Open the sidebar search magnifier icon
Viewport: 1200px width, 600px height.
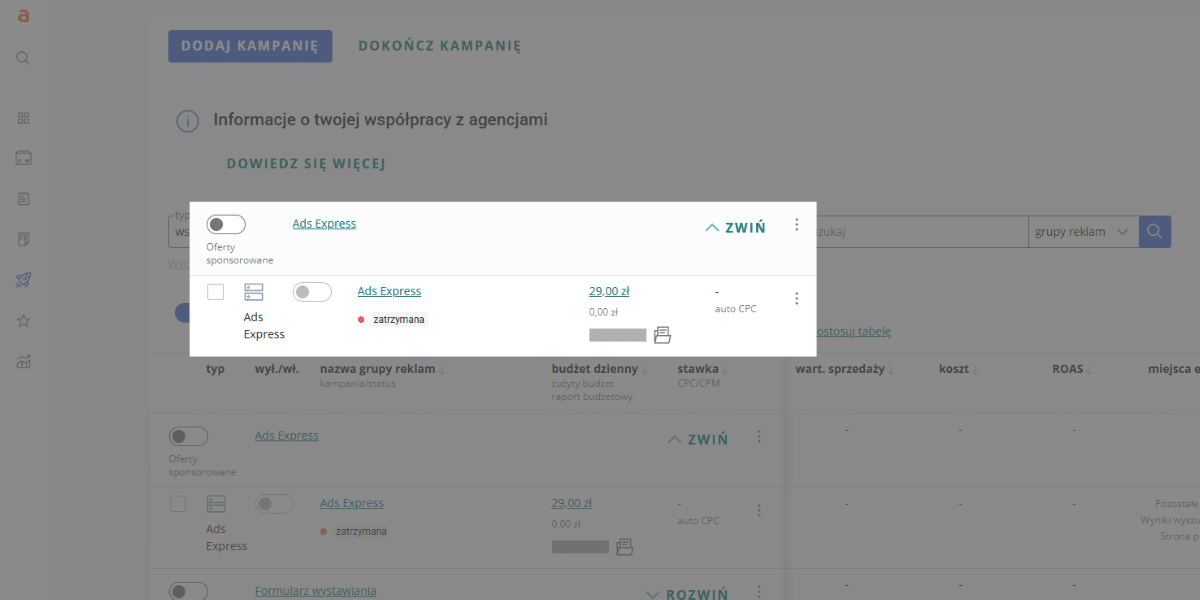pos(24,58)
